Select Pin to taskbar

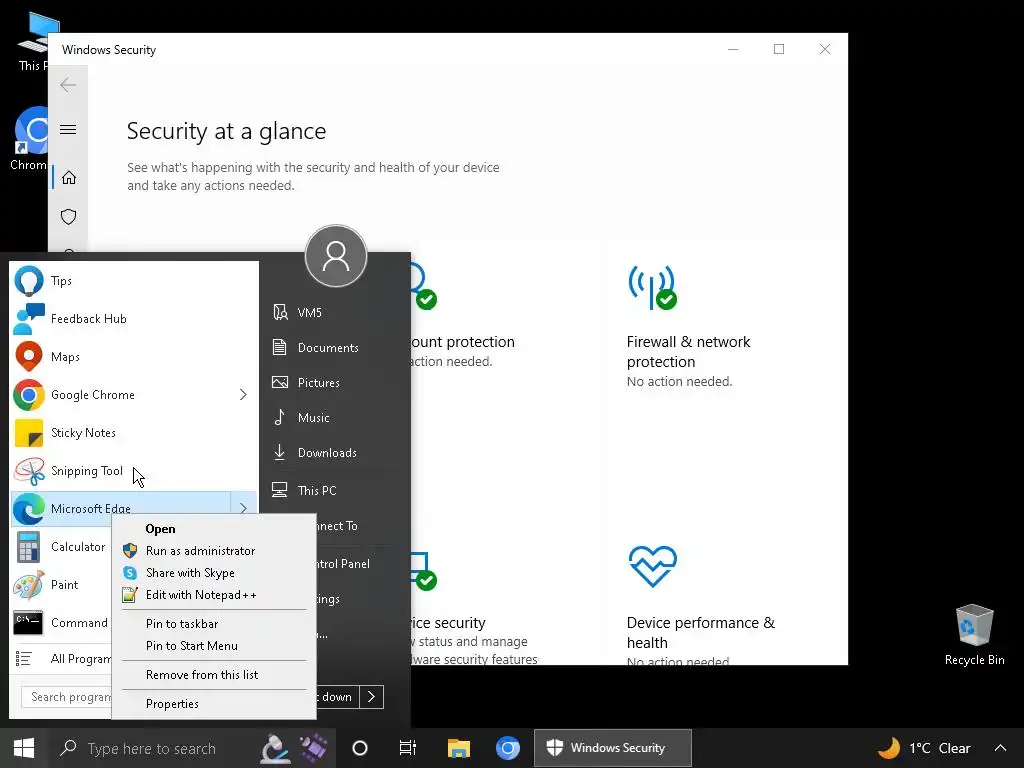pos(214,624)
